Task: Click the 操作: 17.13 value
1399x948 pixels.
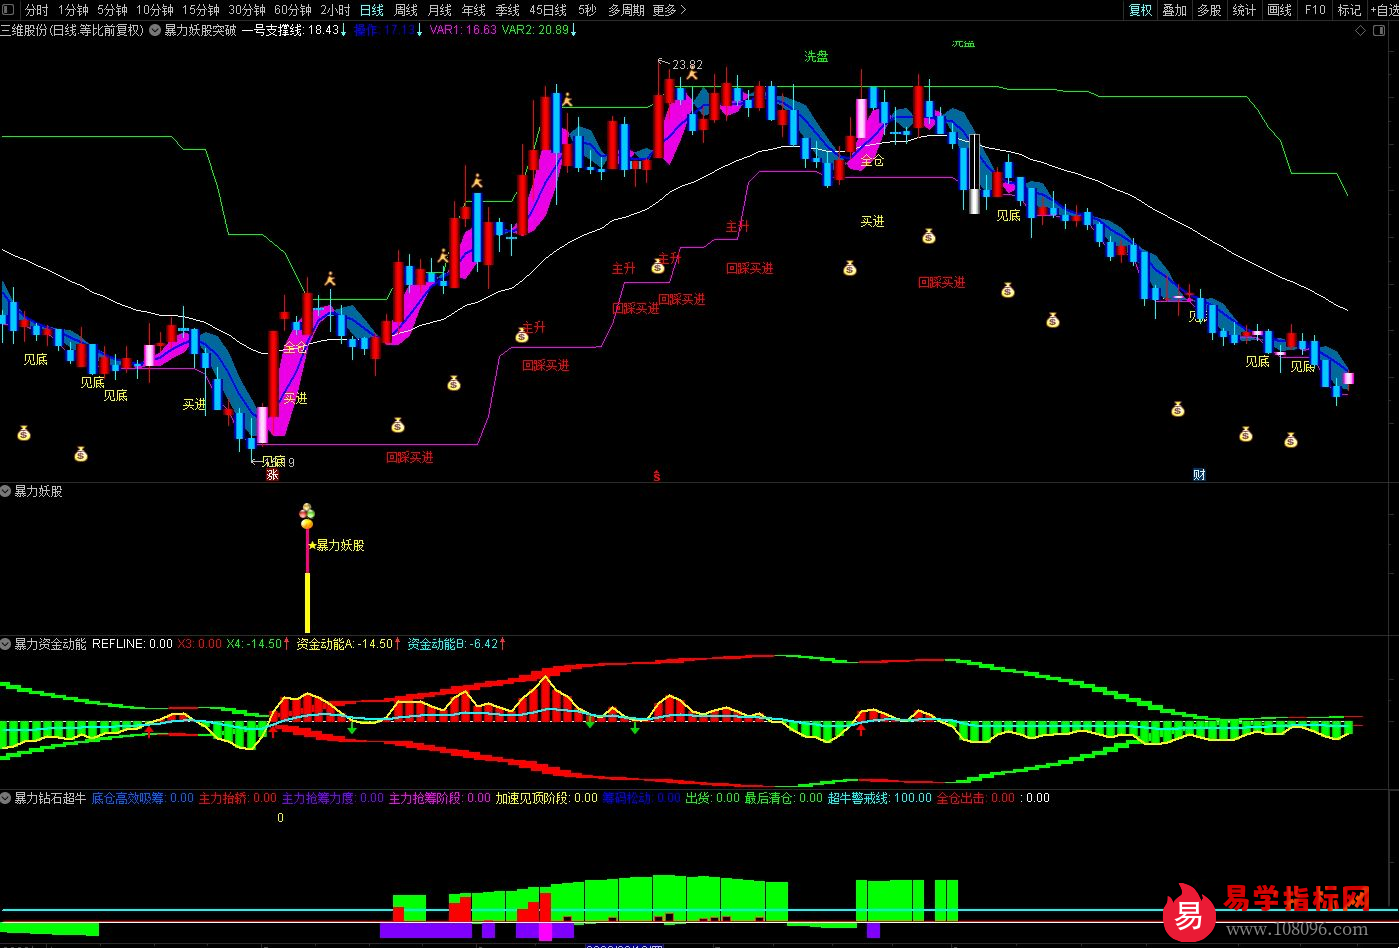Action: pyautogui.click(x=384, y=30)
